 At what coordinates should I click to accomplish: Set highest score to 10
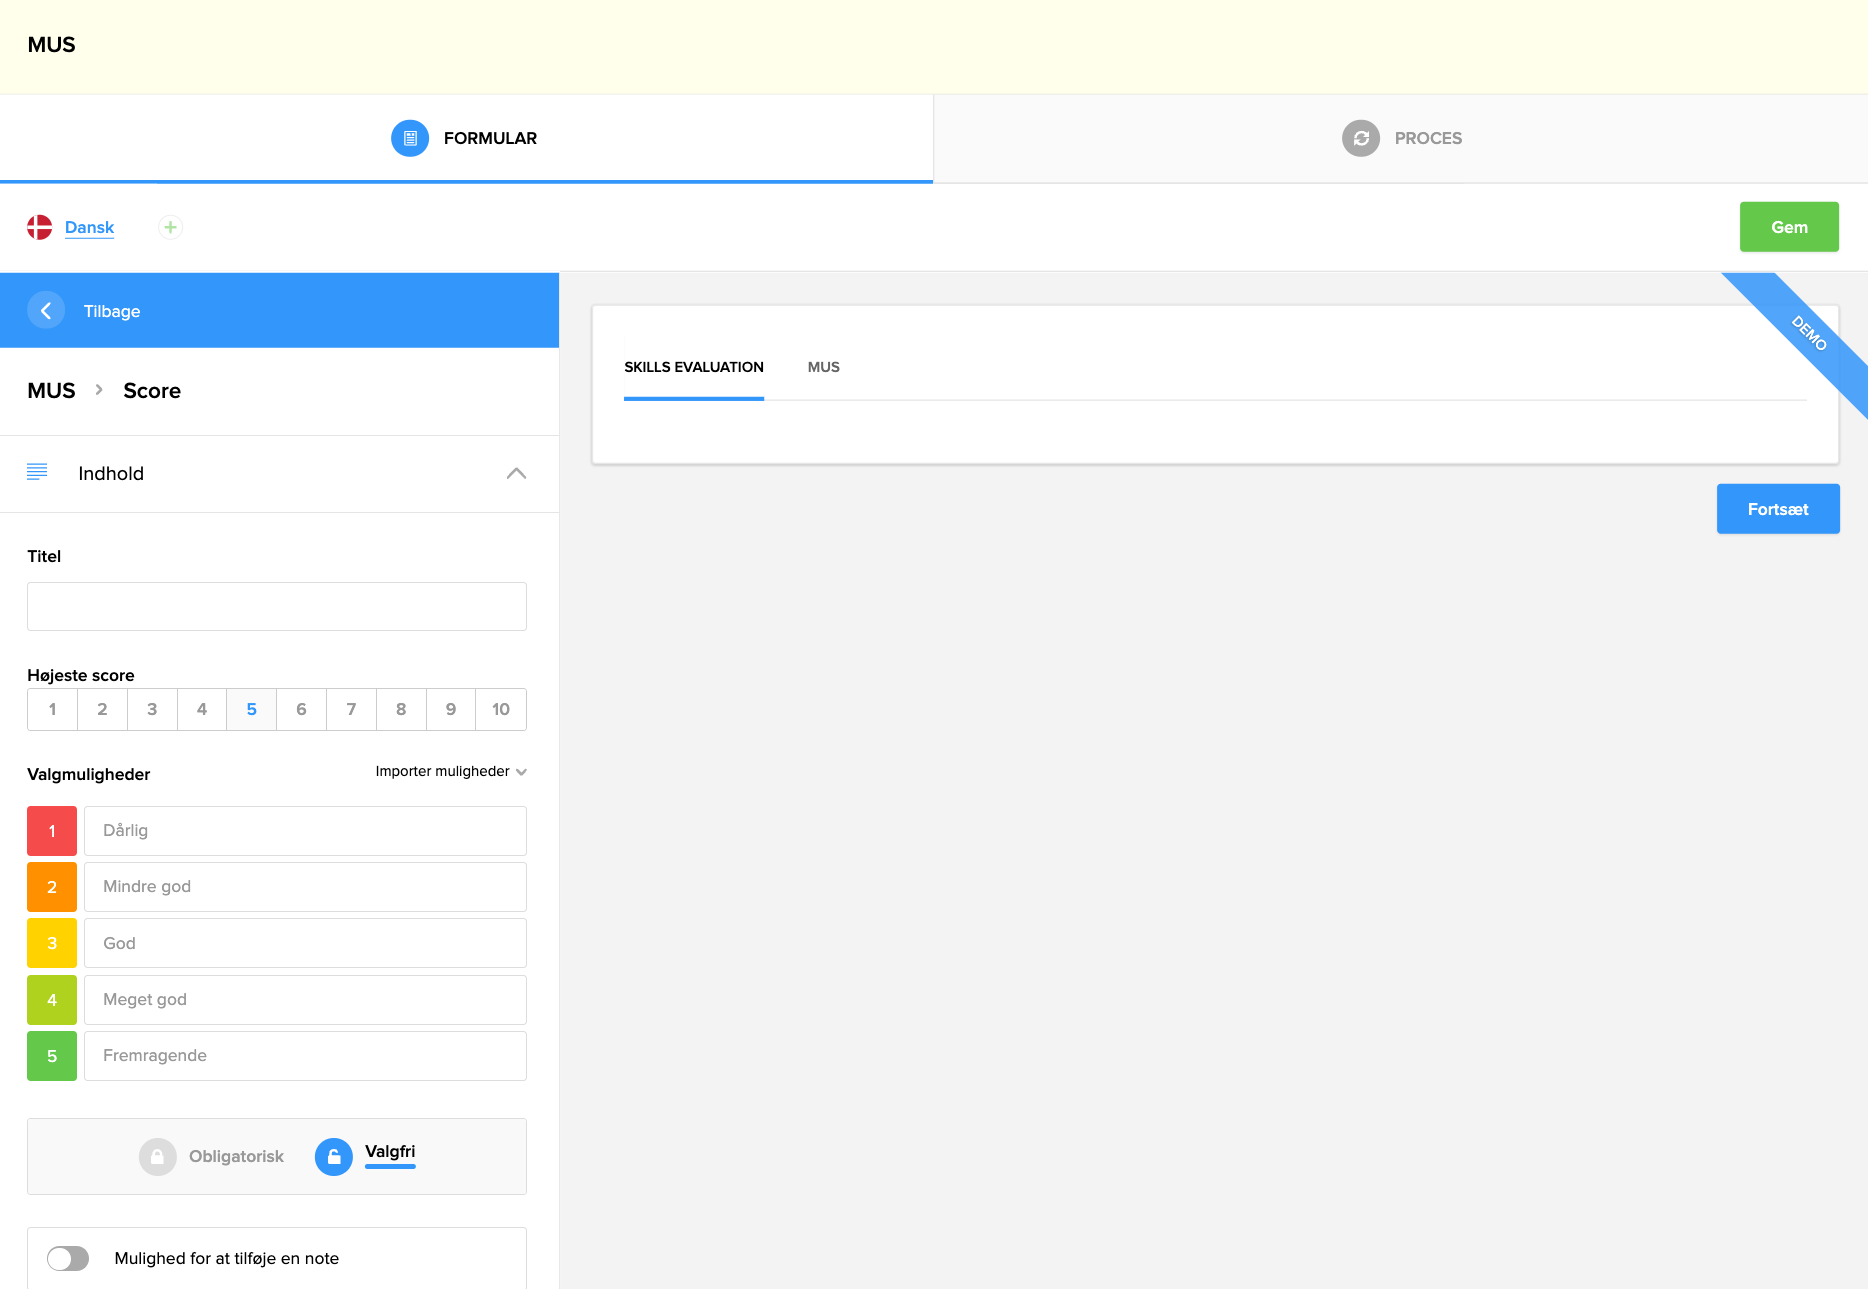(x=500, y=709)
